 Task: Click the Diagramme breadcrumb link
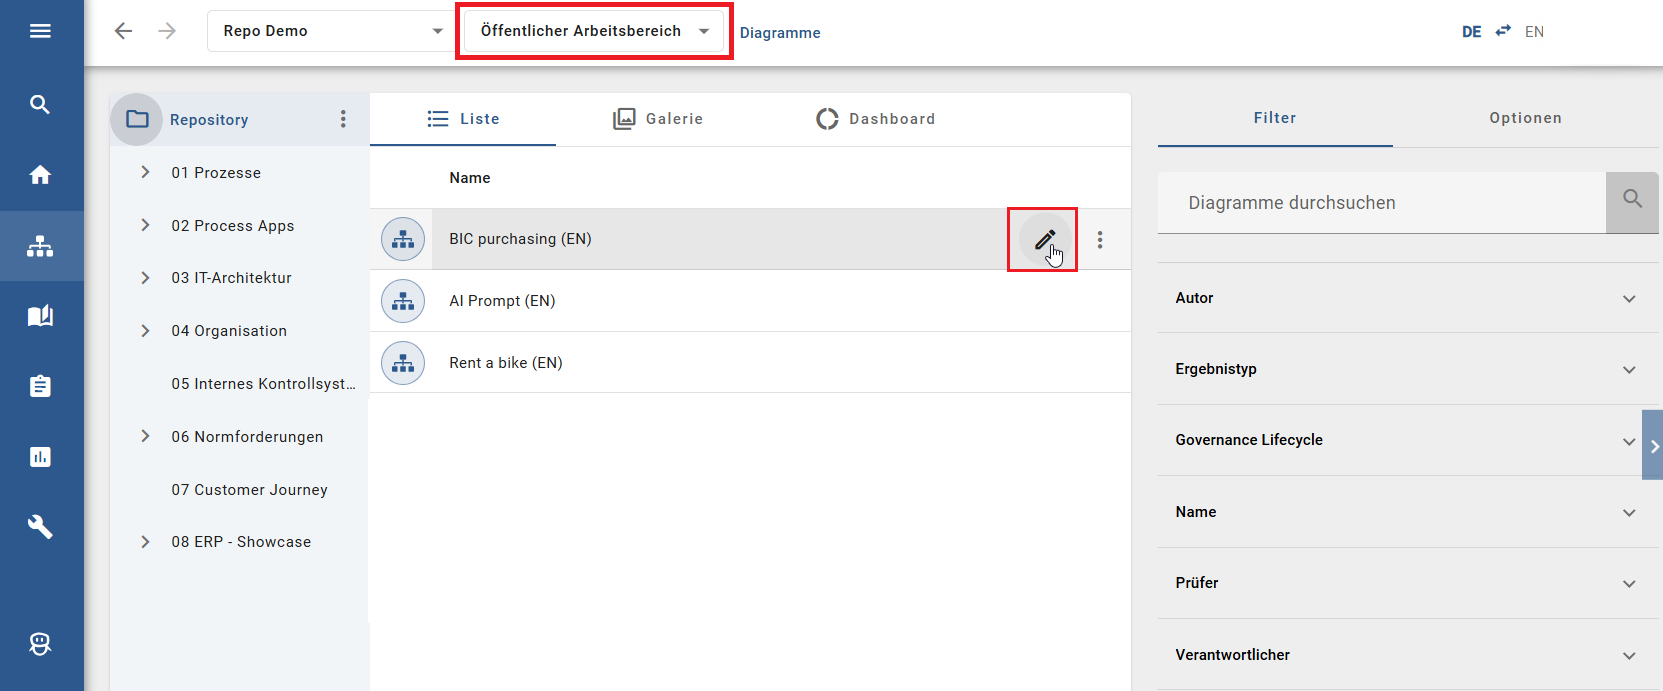pos(780,33)
